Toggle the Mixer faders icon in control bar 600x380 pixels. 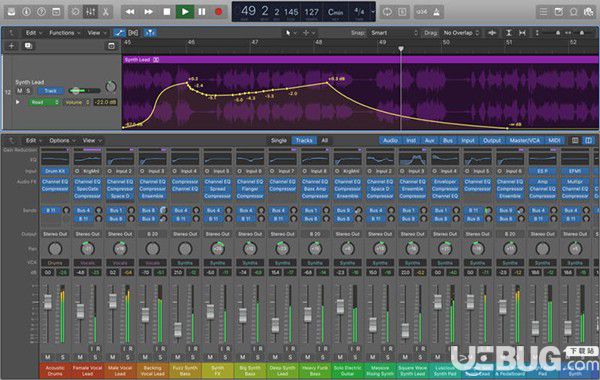tap(91, 12)
